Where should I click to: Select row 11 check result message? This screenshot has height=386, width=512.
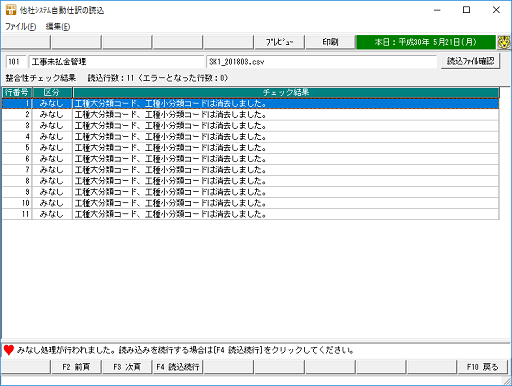tap(286, 214)
